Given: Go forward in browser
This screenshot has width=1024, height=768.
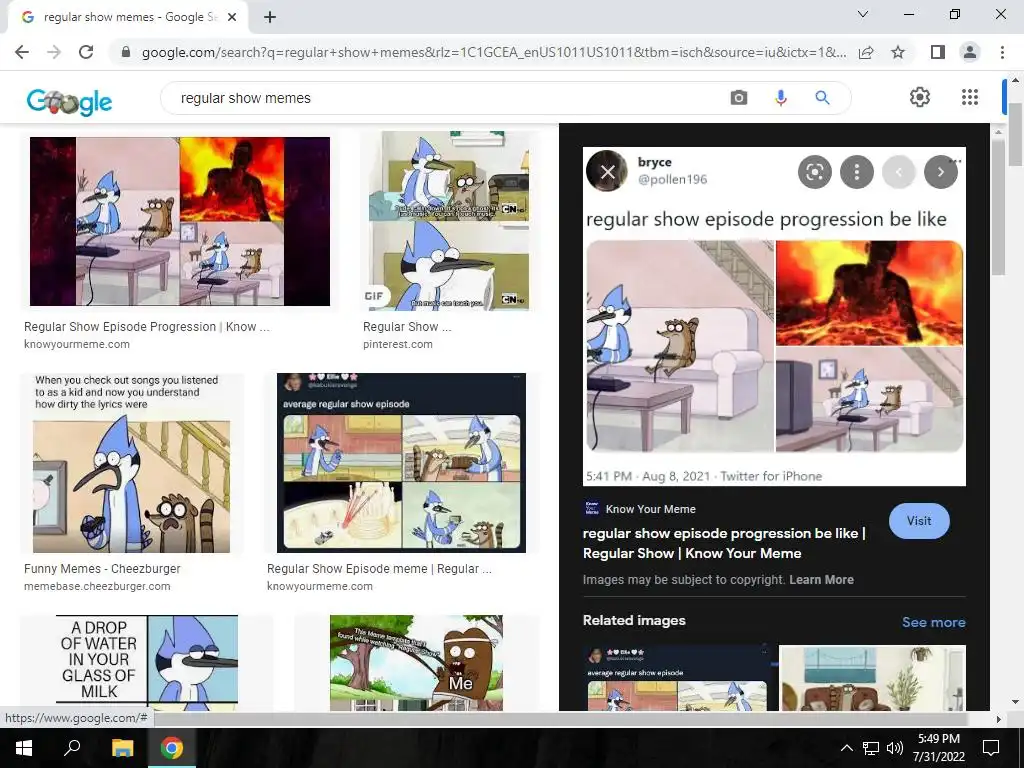Looking at the screenshot, I should pos(54,52).
